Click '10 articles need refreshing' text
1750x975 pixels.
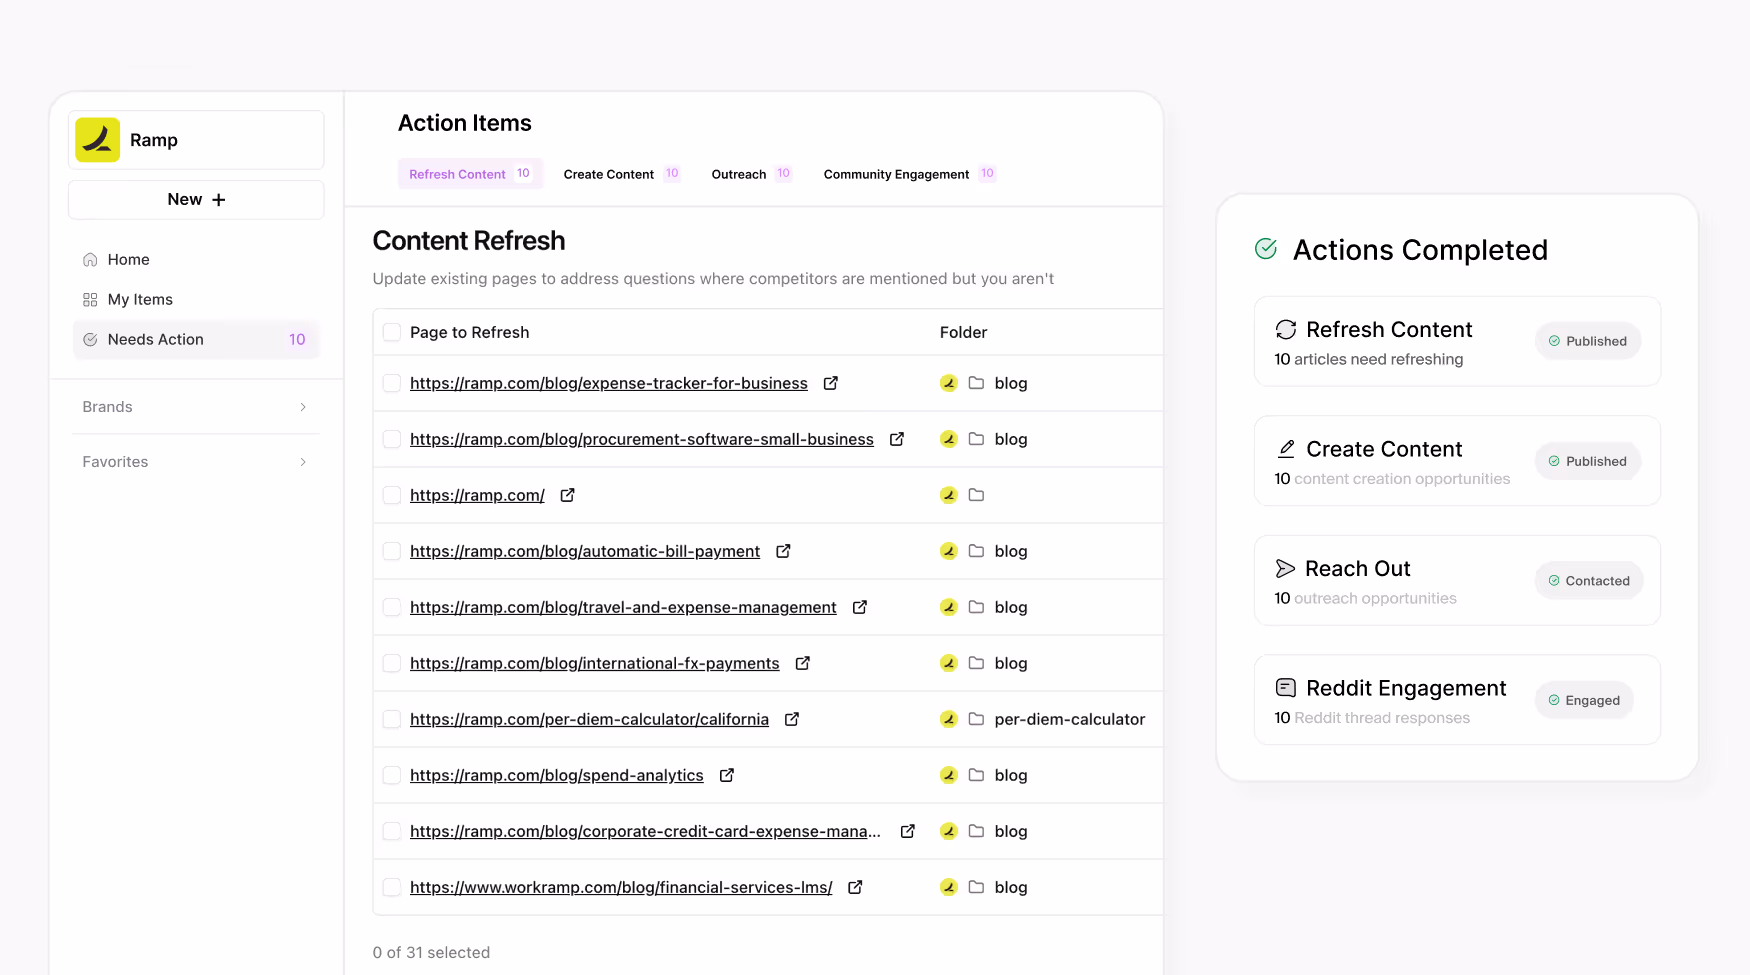[1368, 359]
